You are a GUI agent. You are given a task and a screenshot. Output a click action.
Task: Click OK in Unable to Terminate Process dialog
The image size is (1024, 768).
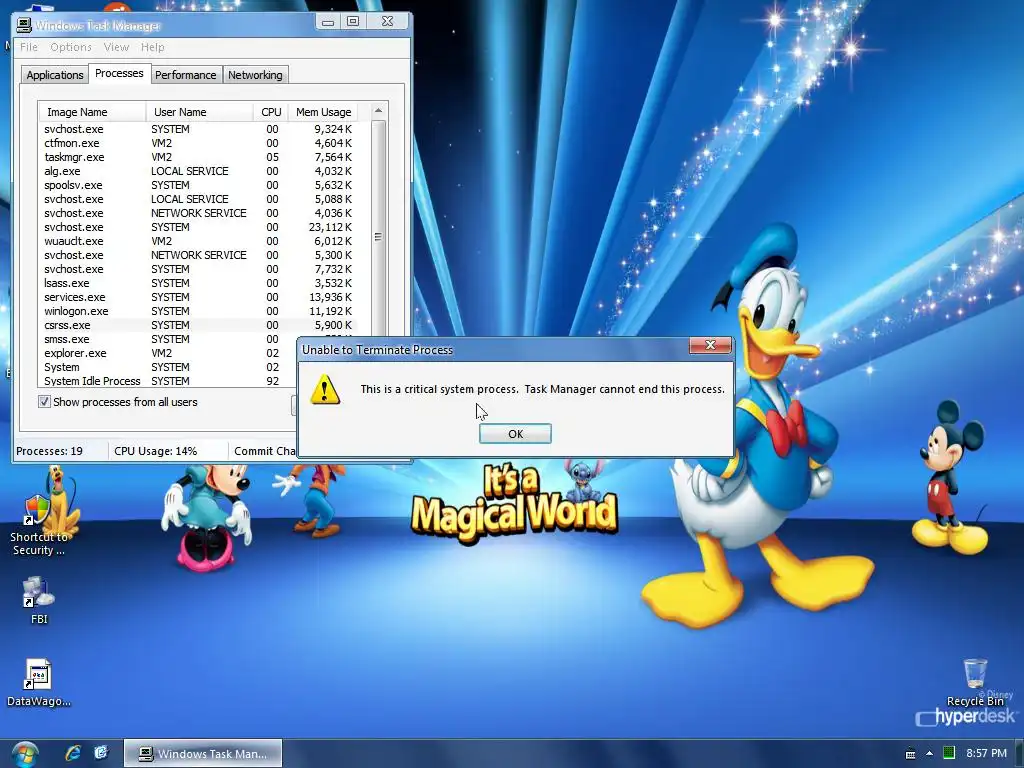(x=515, y=434)
